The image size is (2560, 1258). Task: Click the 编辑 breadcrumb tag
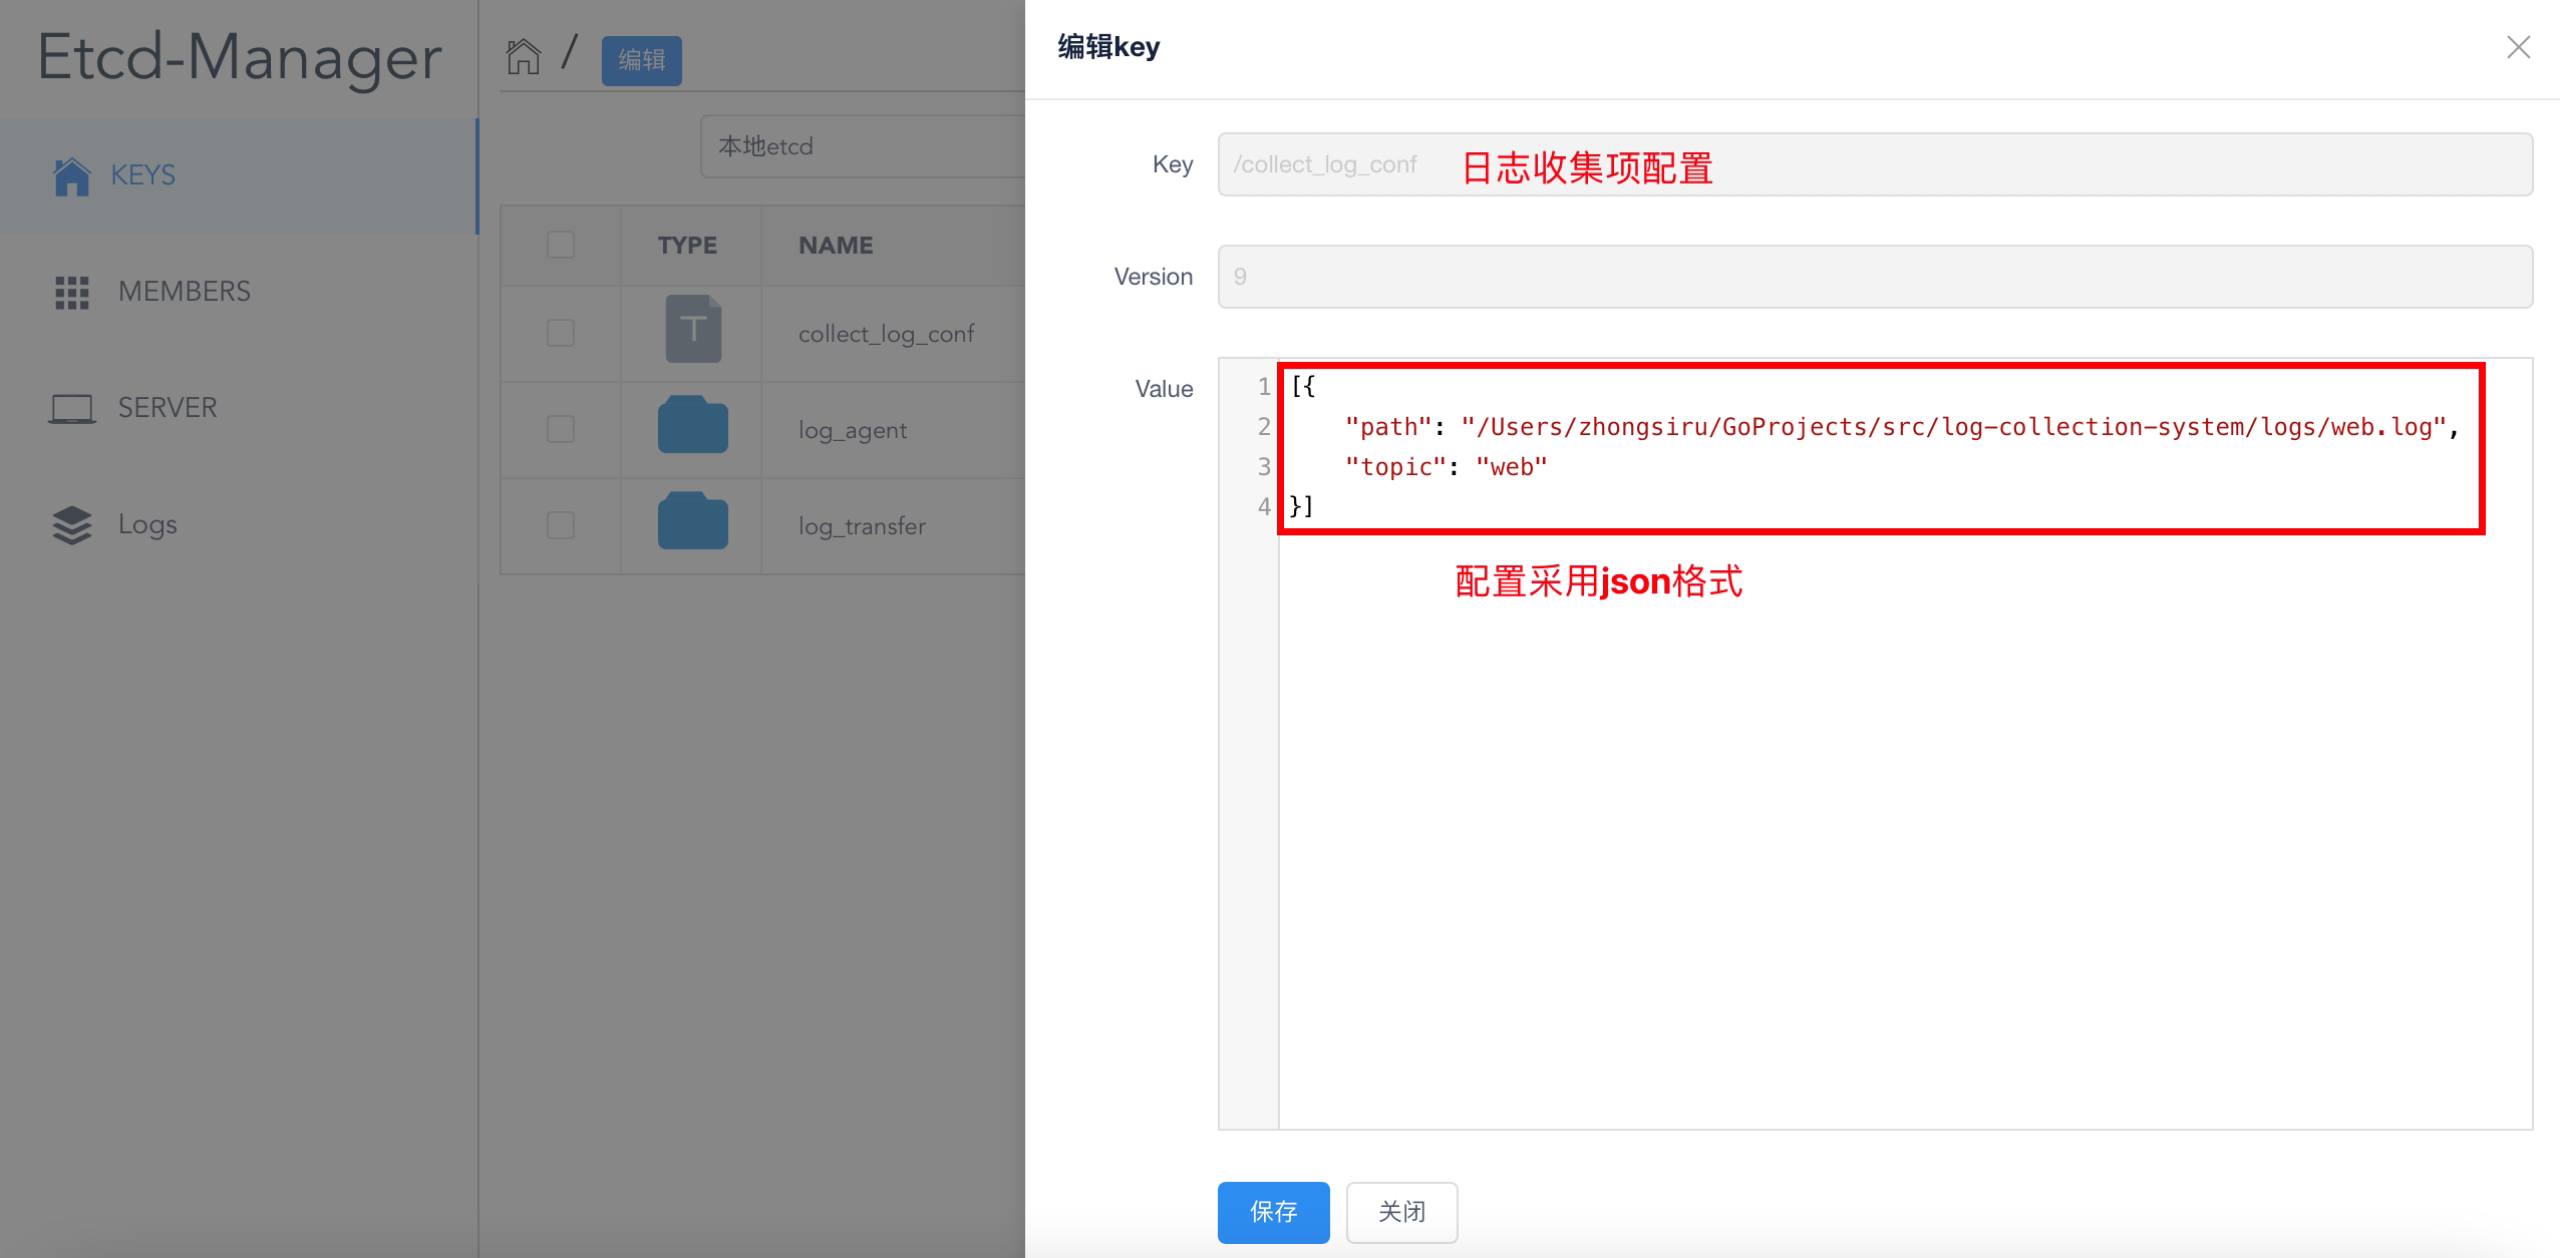pos(642,60)
